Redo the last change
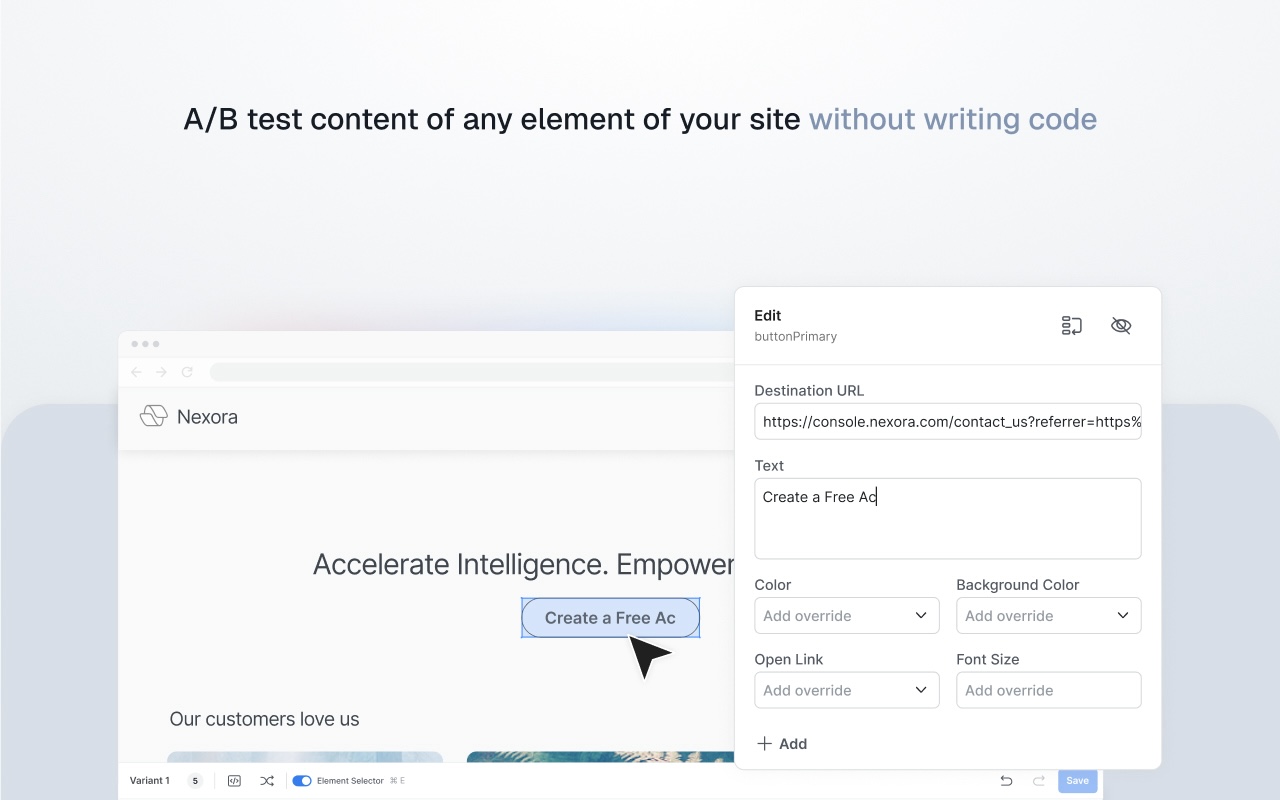This screenshot has width=1280, height=800. click(x=1039, y=781)
